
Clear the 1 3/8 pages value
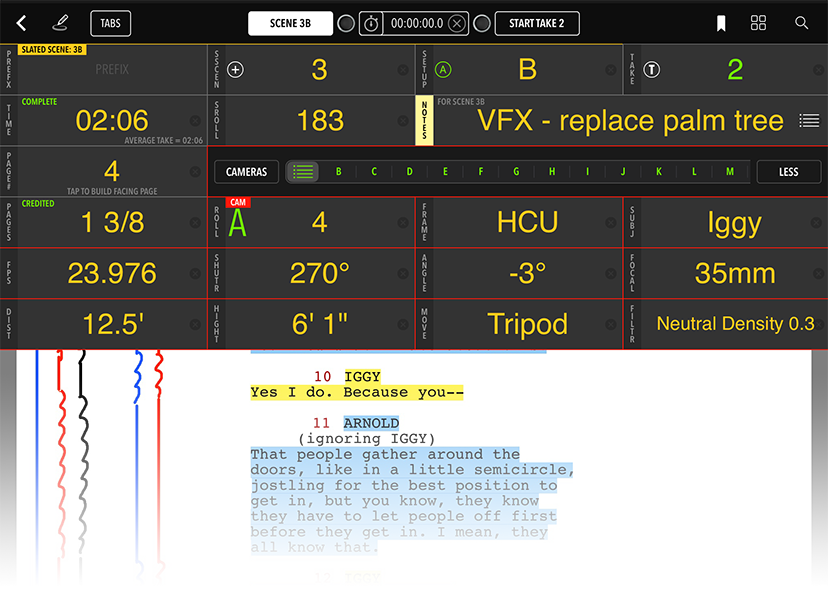[x=195, y=223]
